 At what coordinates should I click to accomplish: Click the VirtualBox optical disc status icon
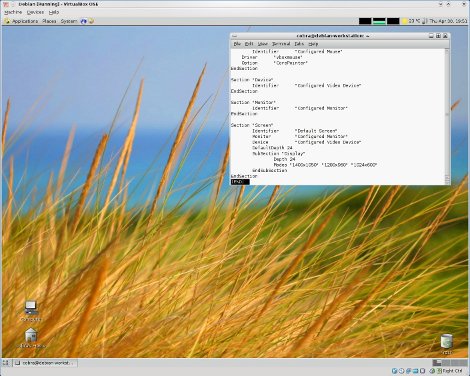[x=401, y=371]
